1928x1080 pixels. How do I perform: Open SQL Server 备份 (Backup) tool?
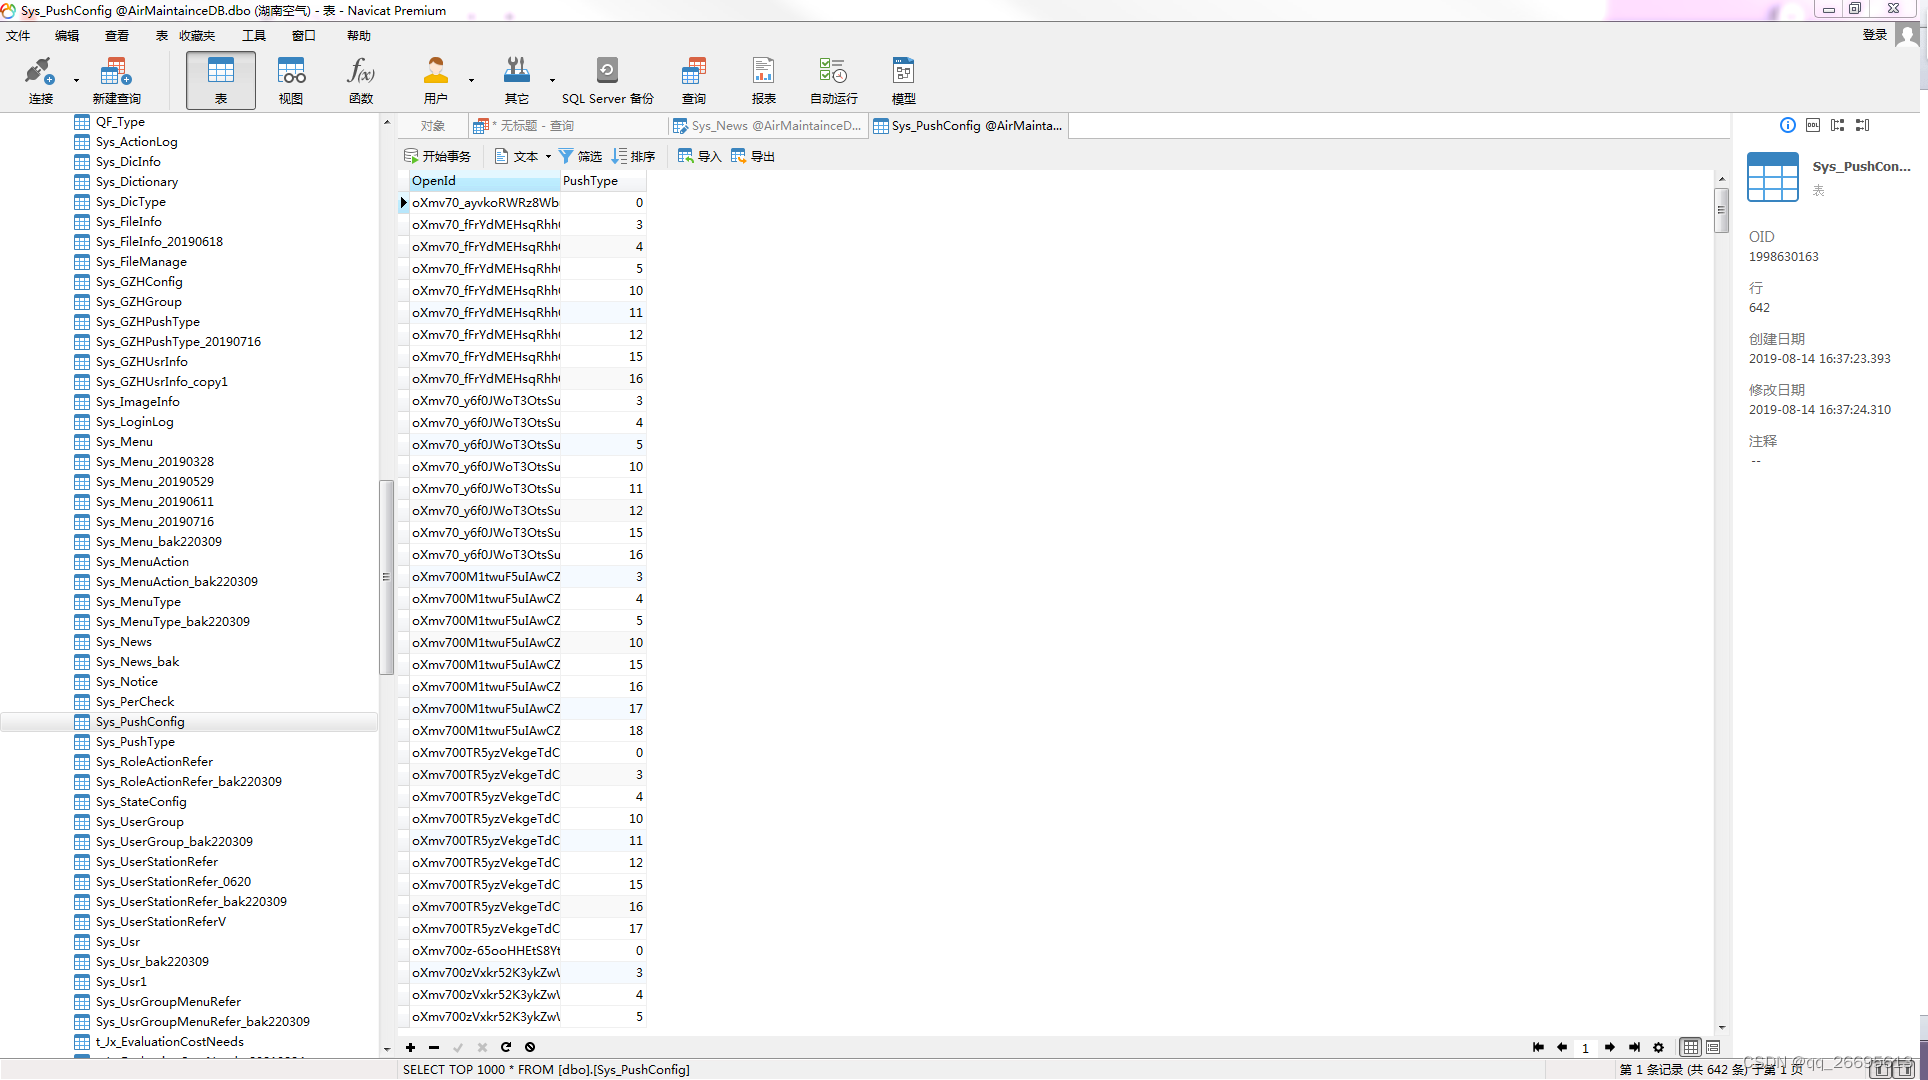pyautogui.click(x=607, y=80)
